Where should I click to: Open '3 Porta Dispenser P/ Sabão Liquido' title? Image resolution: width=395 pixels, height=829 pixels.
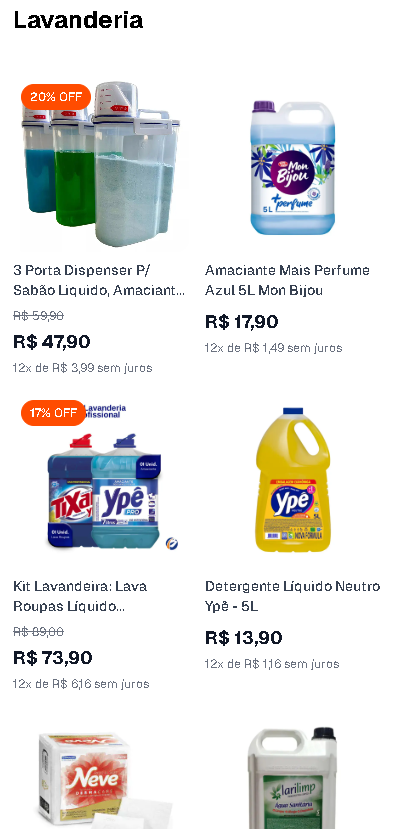point(99,280)
